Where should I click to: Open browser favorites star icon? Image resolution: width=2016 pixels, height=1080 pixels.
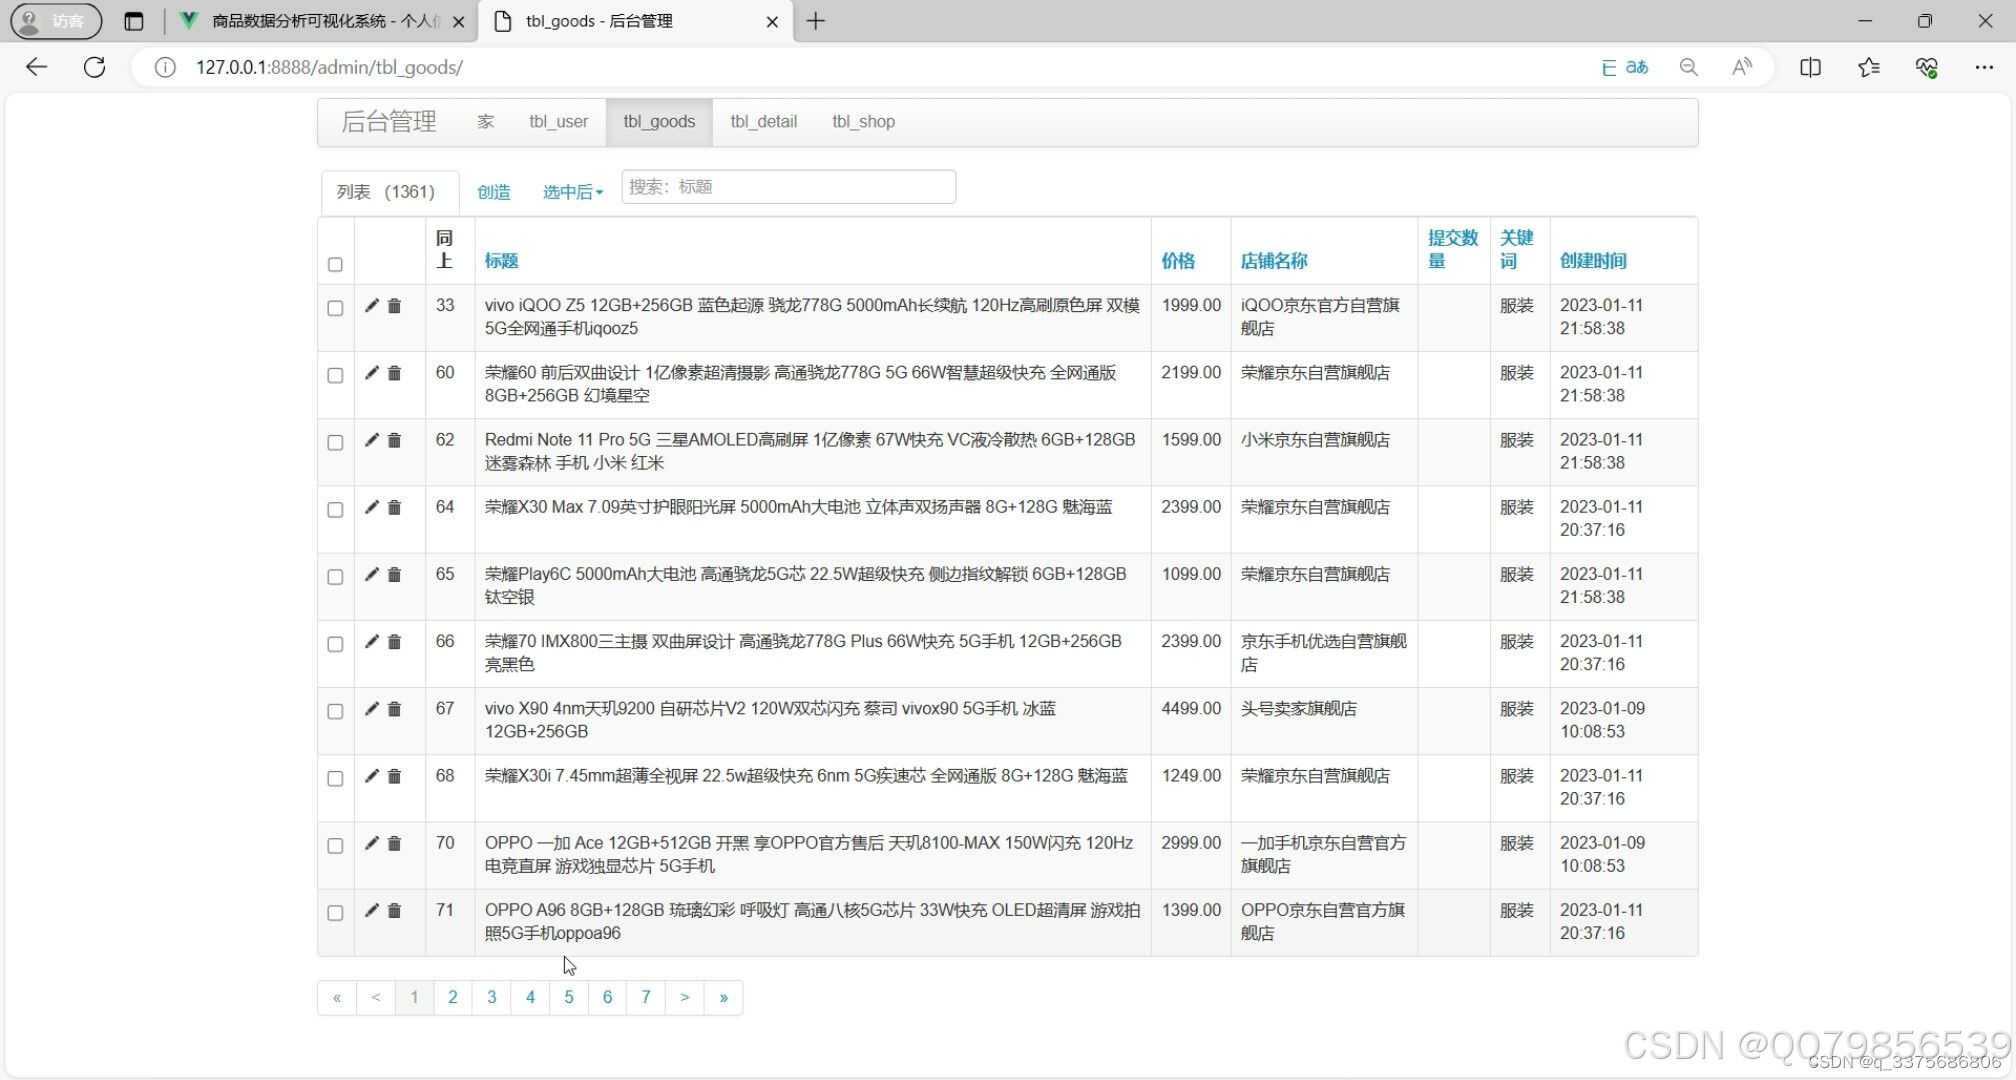click(1868, 67)
